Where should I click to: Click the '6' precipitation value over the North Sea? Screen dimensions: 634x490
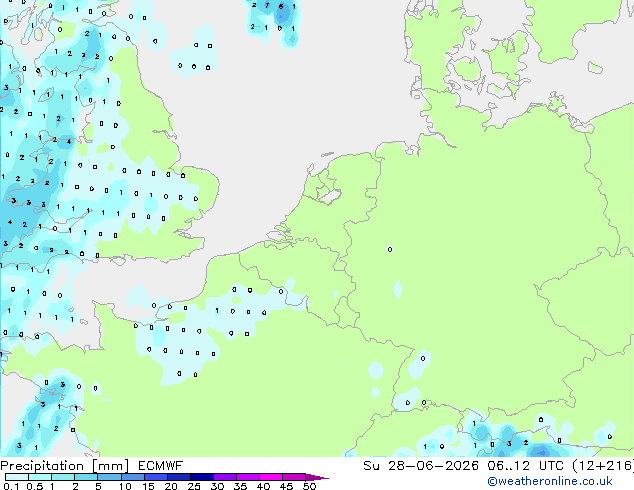(281, 7)
